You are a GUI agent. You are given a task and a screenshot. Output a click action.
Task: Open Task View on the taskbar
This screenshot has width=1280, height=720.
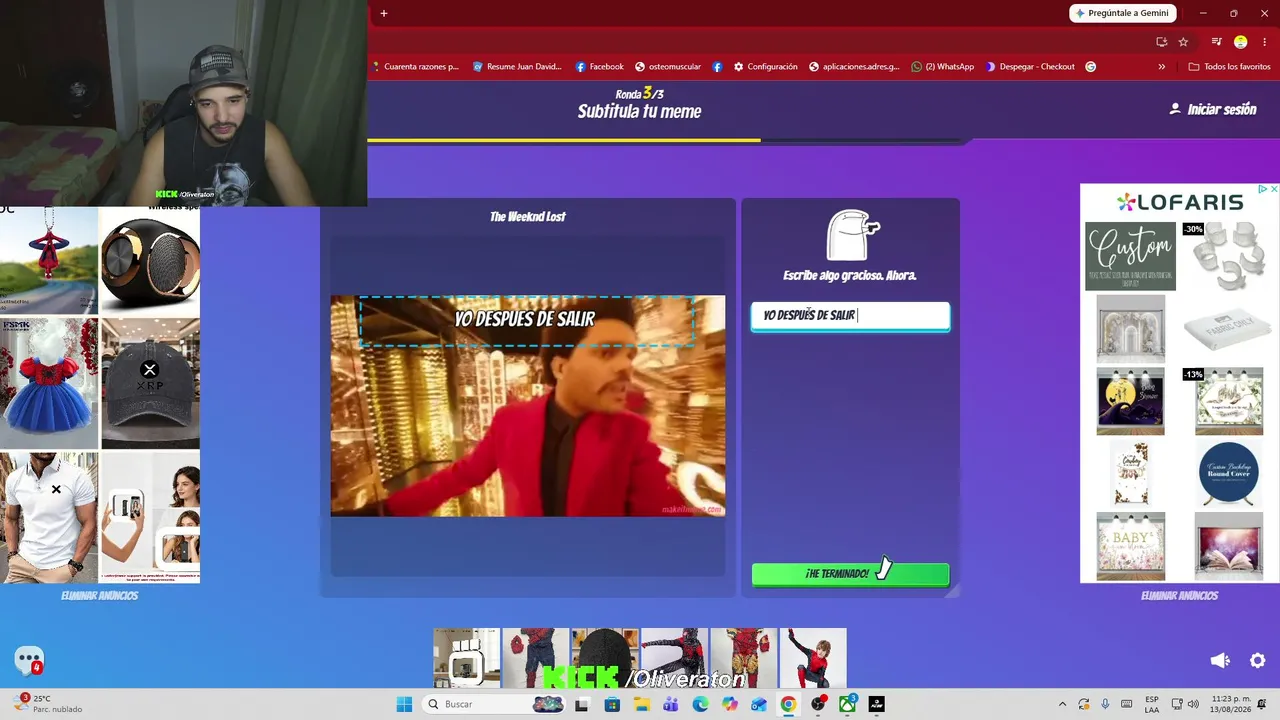click(x=582, y=704)
